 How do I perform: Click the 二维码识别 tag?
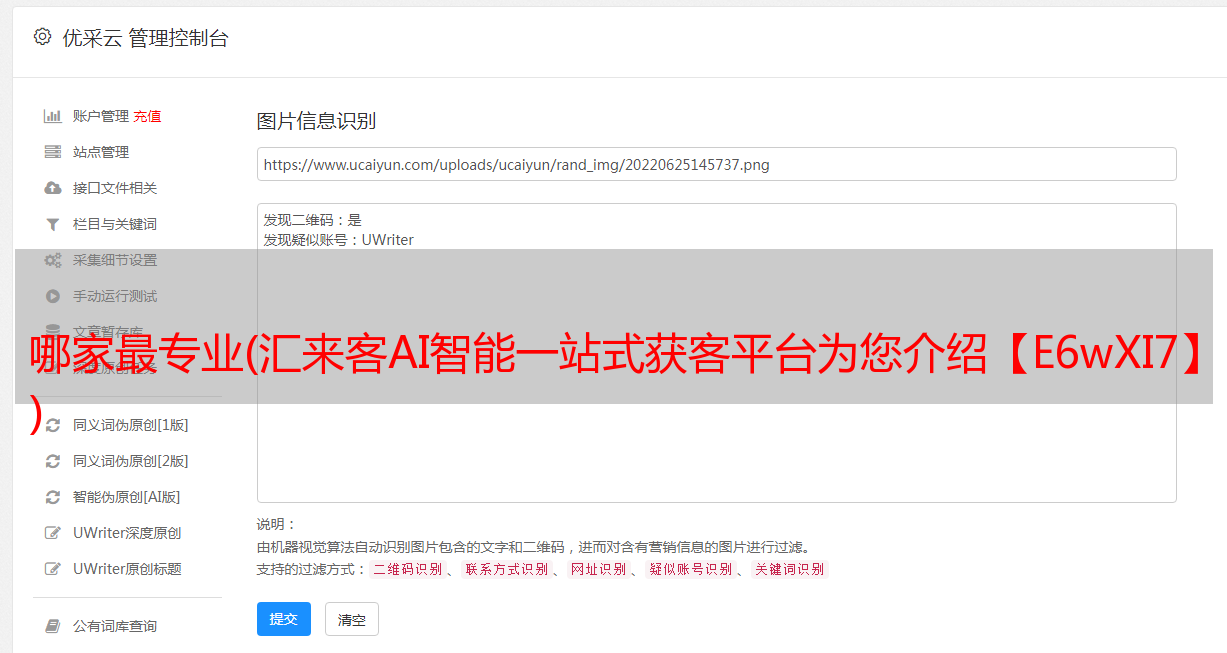407,569
